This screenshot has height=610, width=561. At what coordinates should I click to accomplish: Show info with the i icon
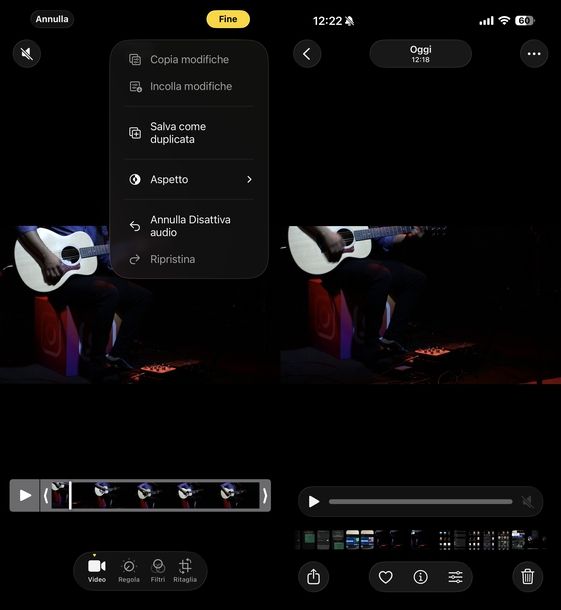[x=421, y=577]
